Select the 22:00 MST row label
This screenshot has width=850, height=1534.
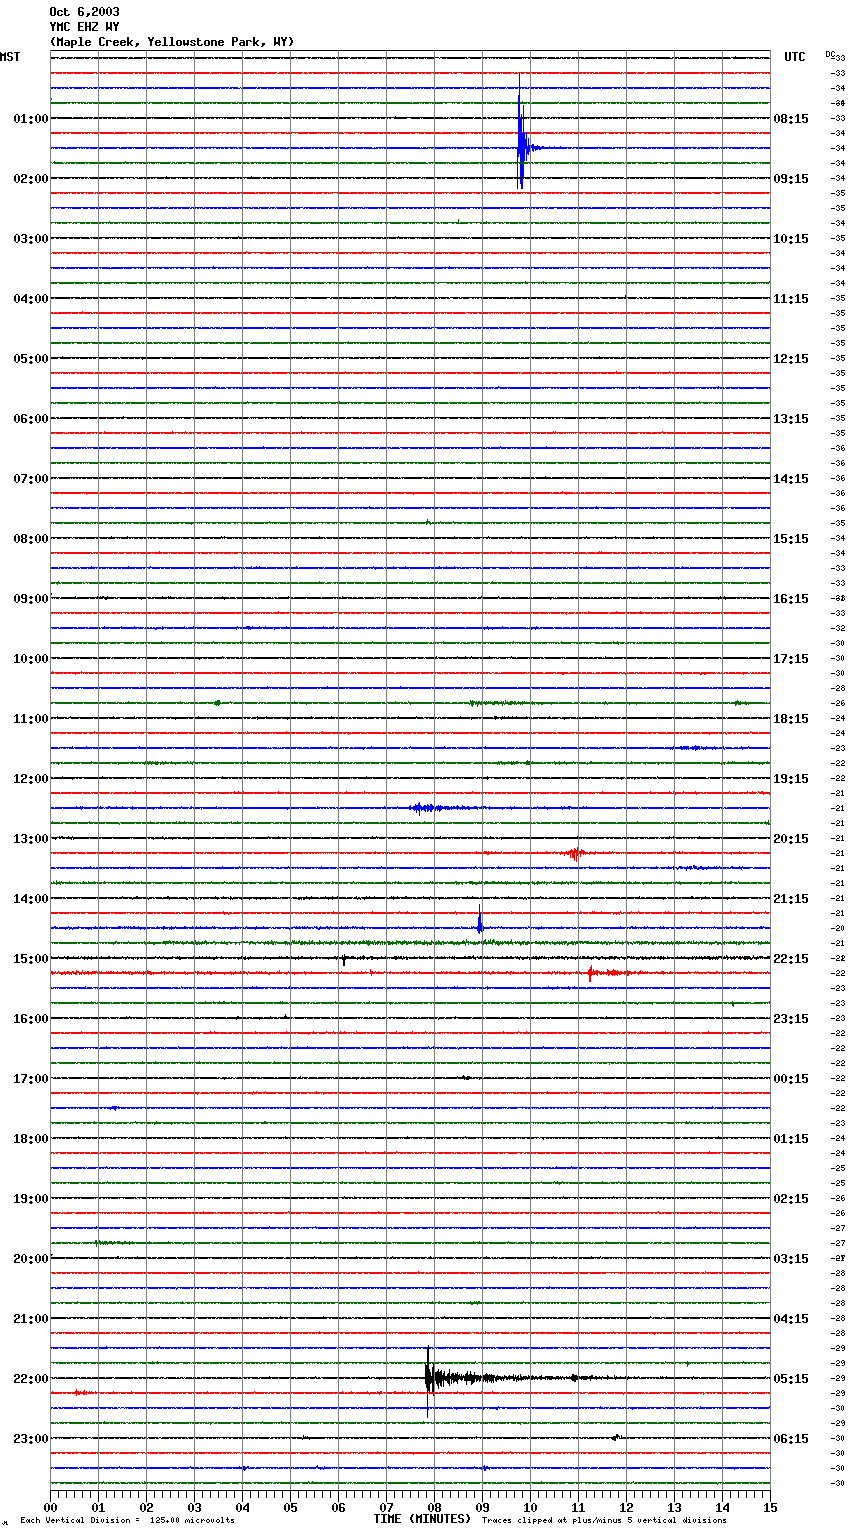30,1379
